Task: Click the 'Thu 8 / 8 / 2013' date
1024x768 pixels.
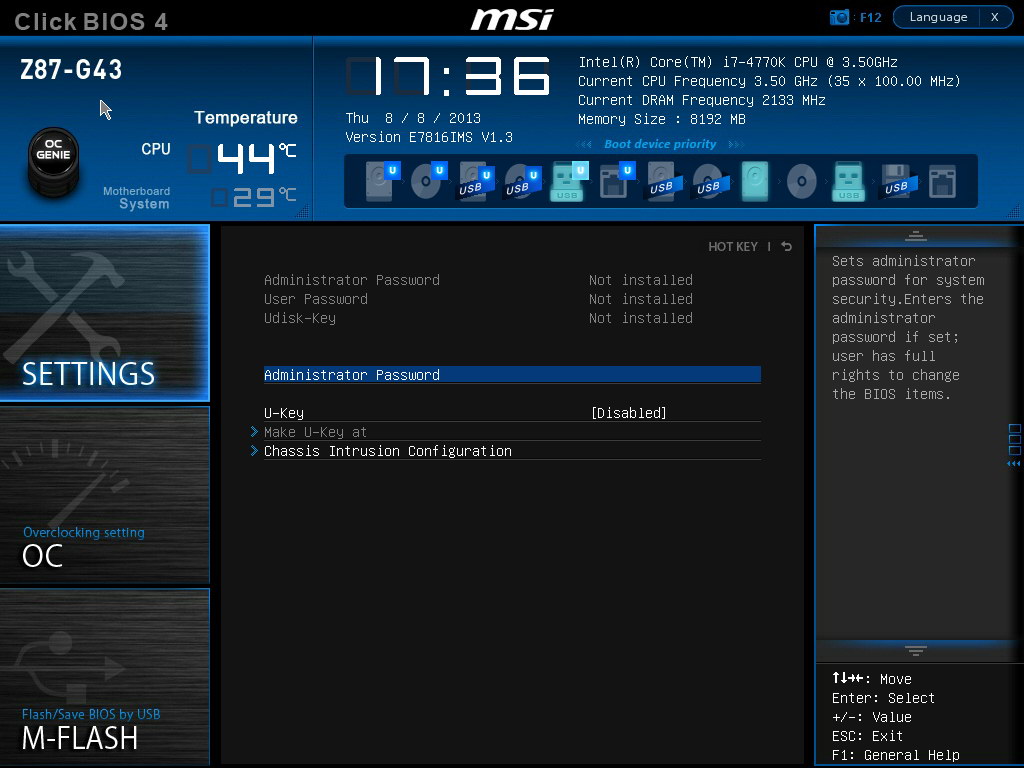Action: [x=413, y=118]
